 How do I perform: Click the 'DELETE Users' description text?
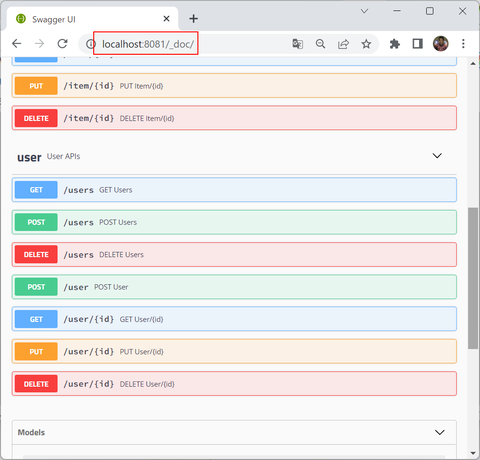[121, 255]
